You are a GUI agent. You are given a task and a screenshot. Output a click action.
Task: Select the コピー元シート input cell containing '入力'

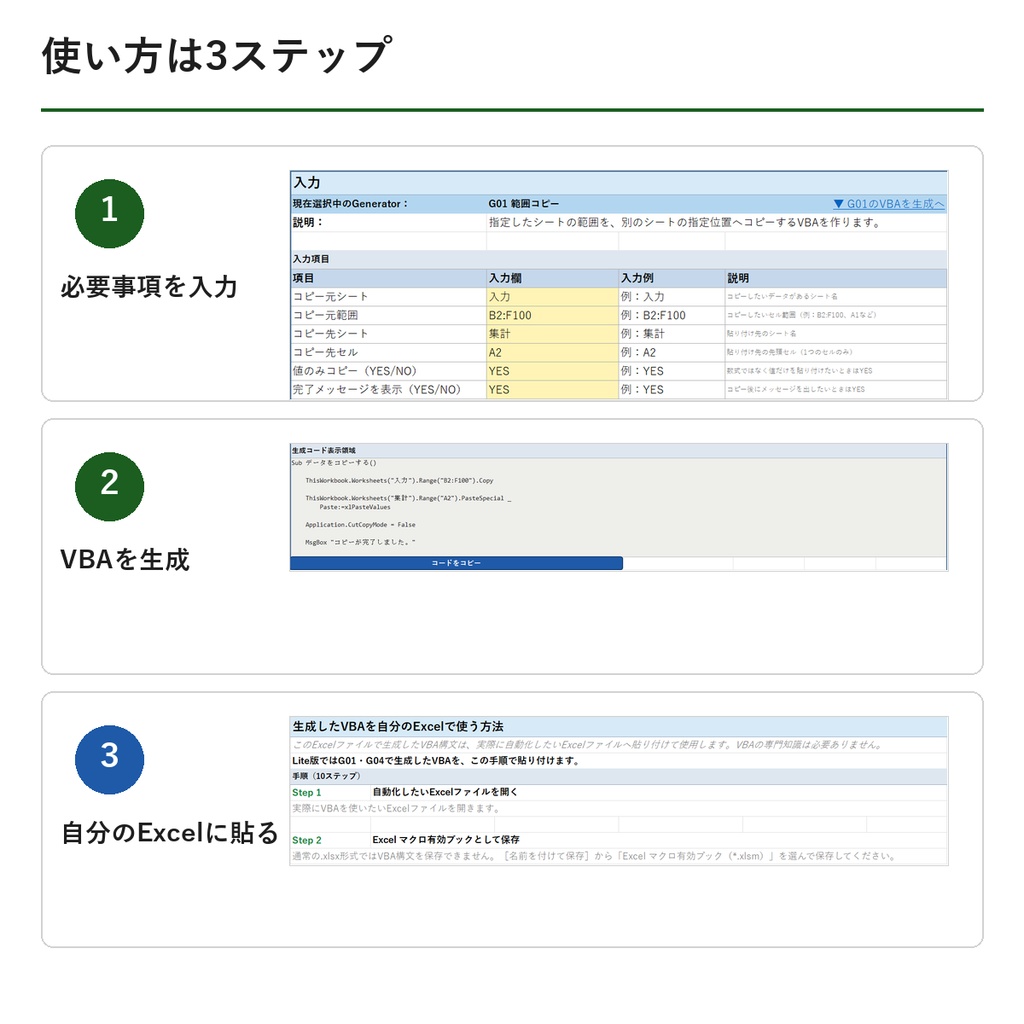552,296
